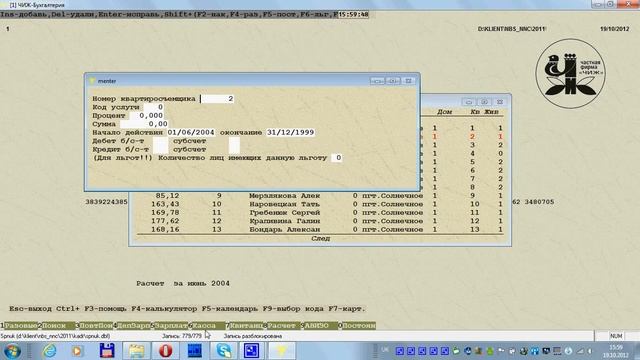Viewport: 640px width, 360px height.
Task: Minimize the menter dialog window
Action: tap(377, 81)
